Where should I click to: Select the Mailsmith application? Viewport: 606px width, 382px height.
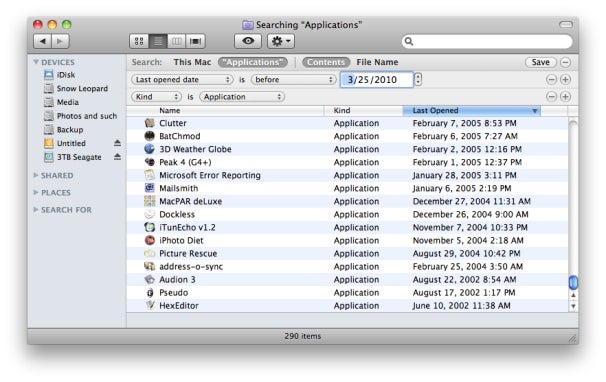tap(347, 188)
